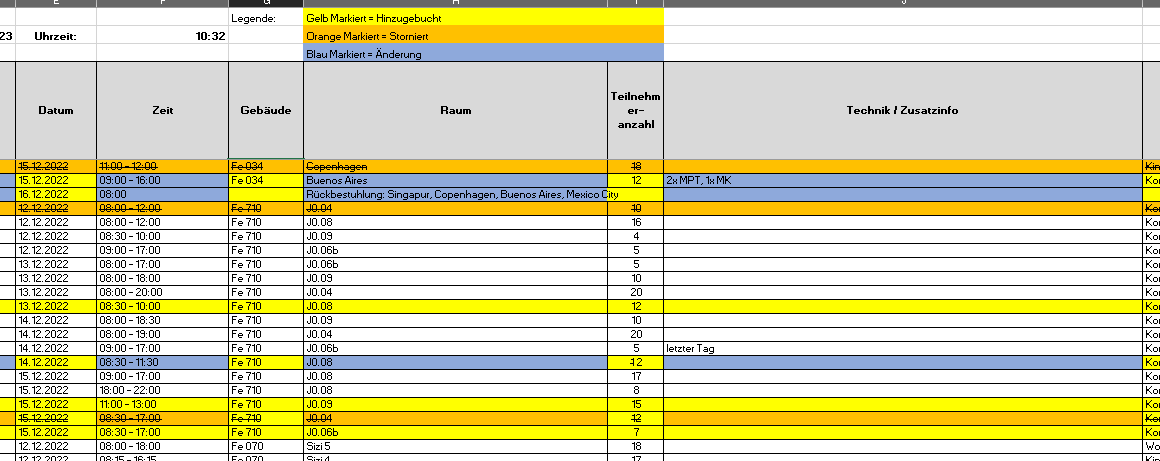Click "J0.09" in the 11:00 - 13:00 row
The height and width of the screenshot is (461, 1160).
(455, 405)
